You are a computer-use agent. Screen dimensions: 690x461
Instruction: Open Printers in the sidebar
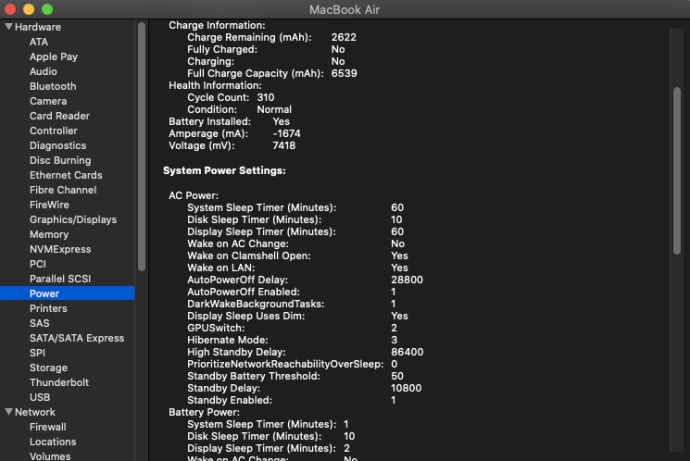pyautogui.click(x=48, y=308)
